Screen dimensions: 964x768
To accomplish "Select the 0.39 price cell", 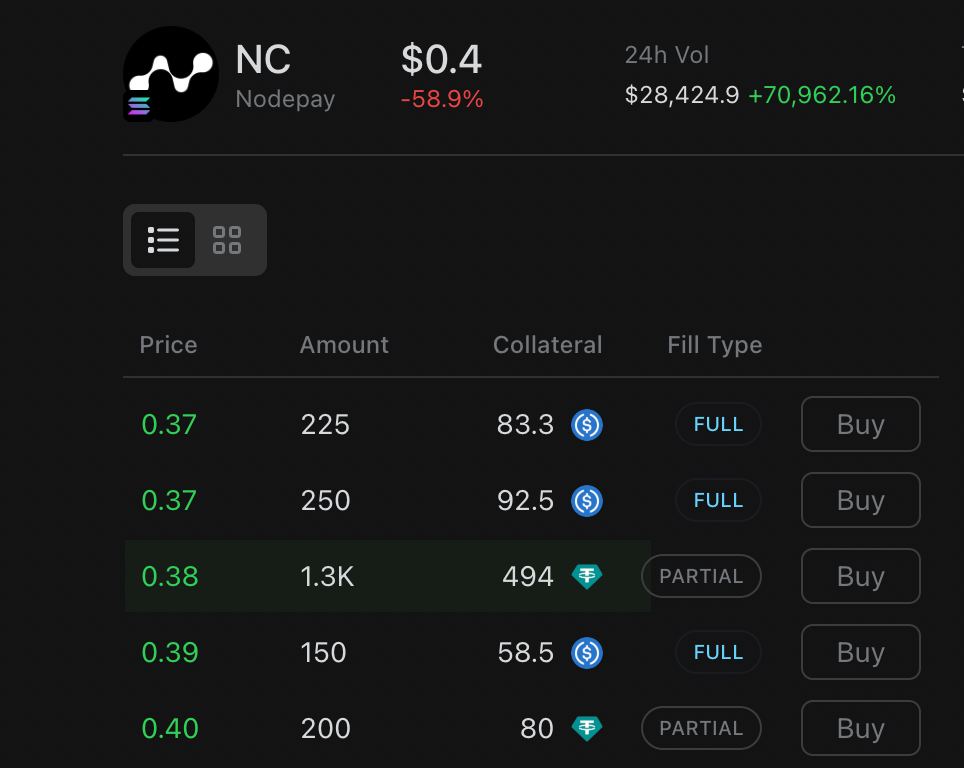I will click(170, 652).
